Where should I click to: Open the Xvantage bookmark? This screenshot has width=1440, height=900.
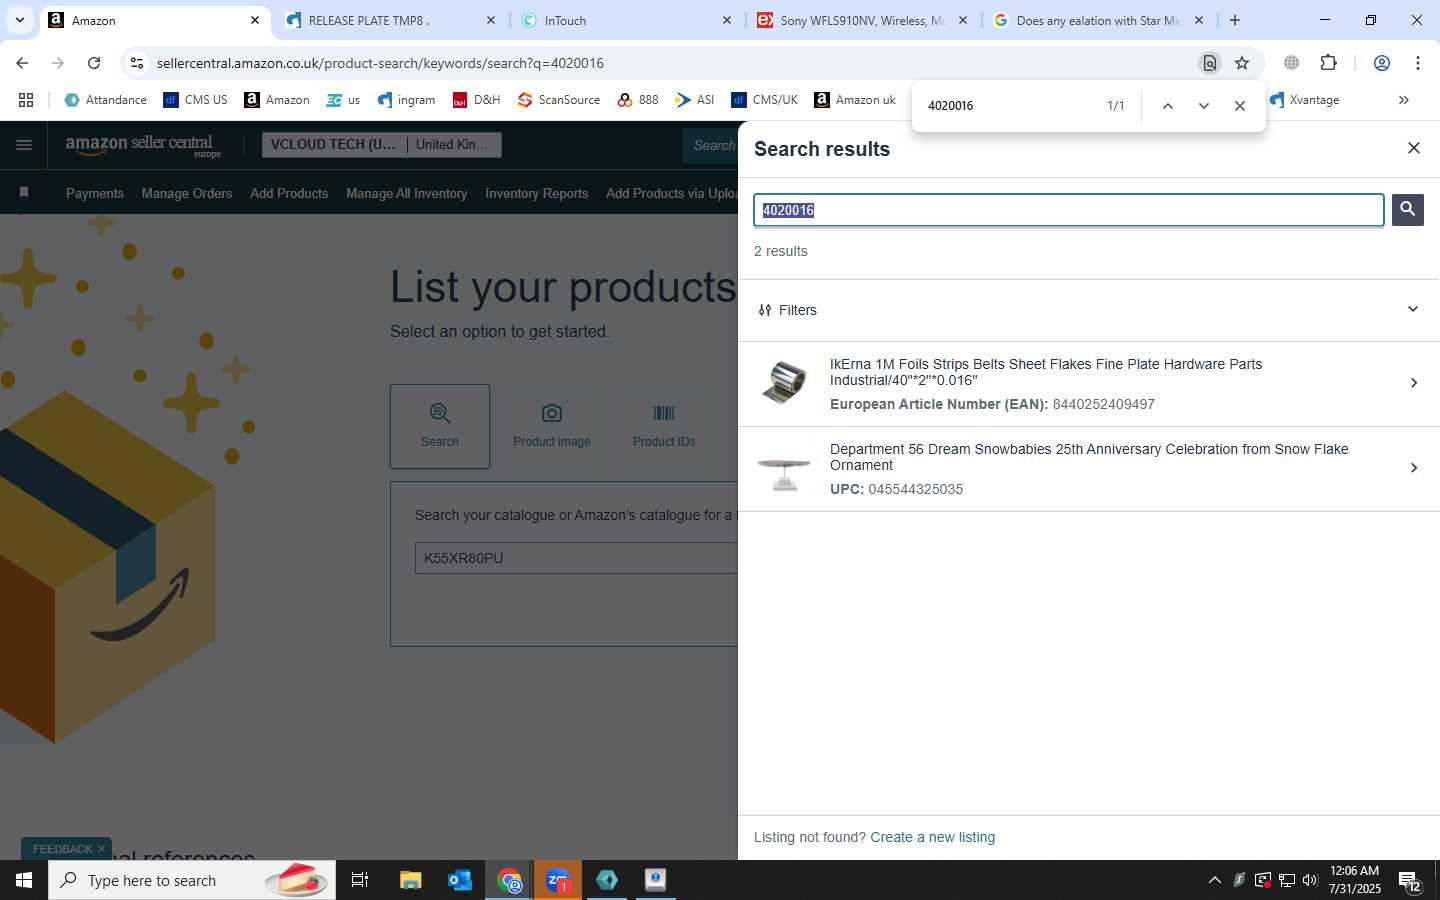(x=1304, y=100)
